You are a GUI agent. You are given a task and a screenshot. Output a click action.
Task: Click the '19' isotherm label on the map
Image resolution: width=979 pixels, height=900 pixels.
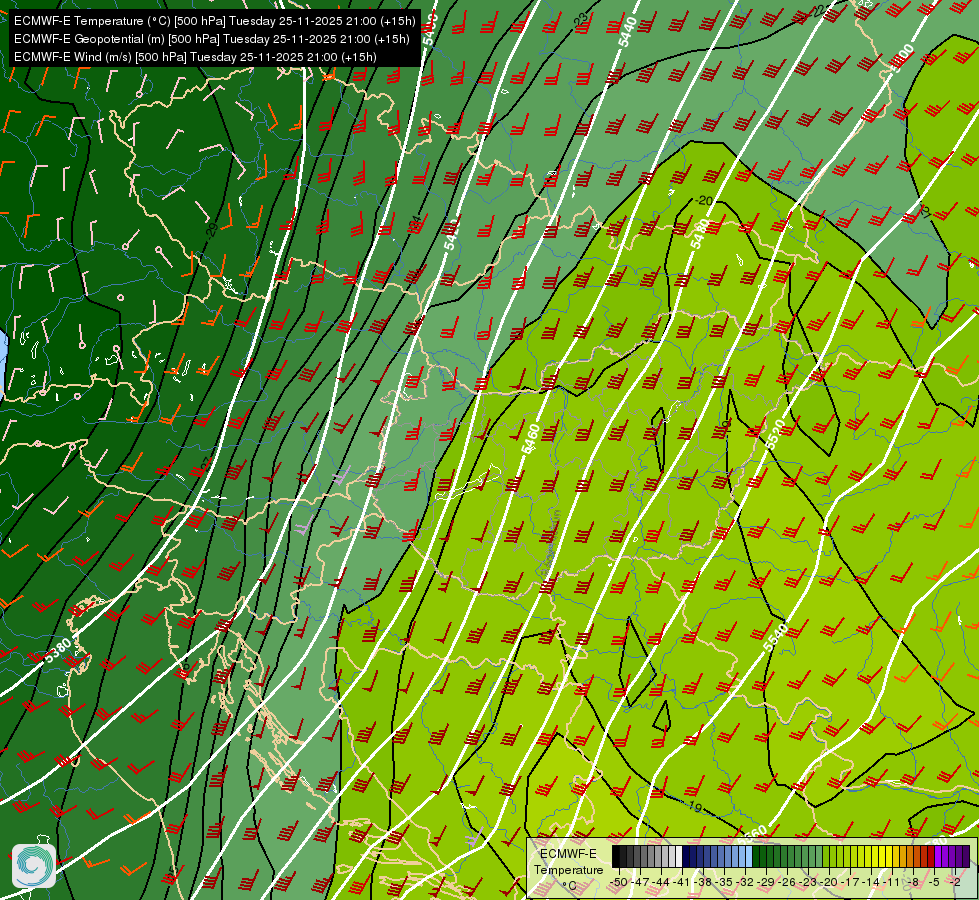(696, 806)
